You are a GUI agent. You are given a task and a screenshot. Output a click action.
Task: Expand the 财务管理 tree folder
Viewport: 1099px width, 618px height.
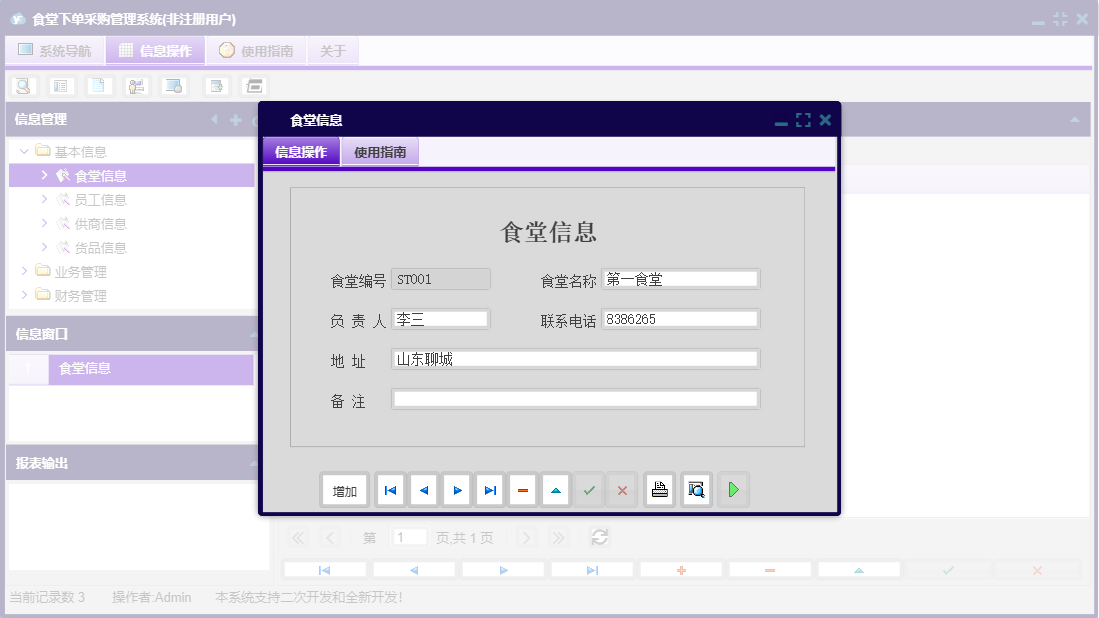point(25,296)
